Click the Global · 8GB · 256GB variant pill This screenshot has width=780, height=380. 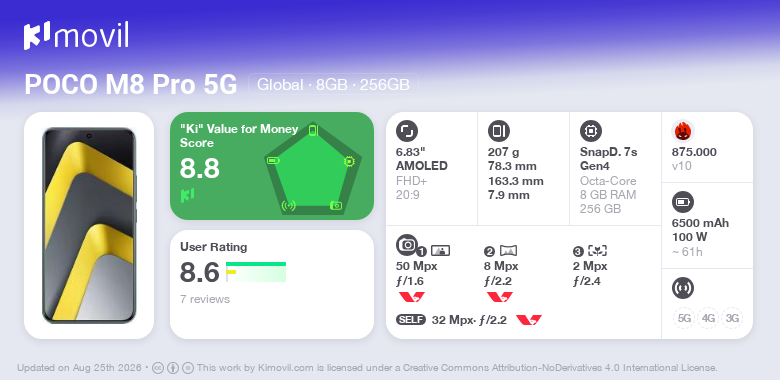[x=333, y=85]
